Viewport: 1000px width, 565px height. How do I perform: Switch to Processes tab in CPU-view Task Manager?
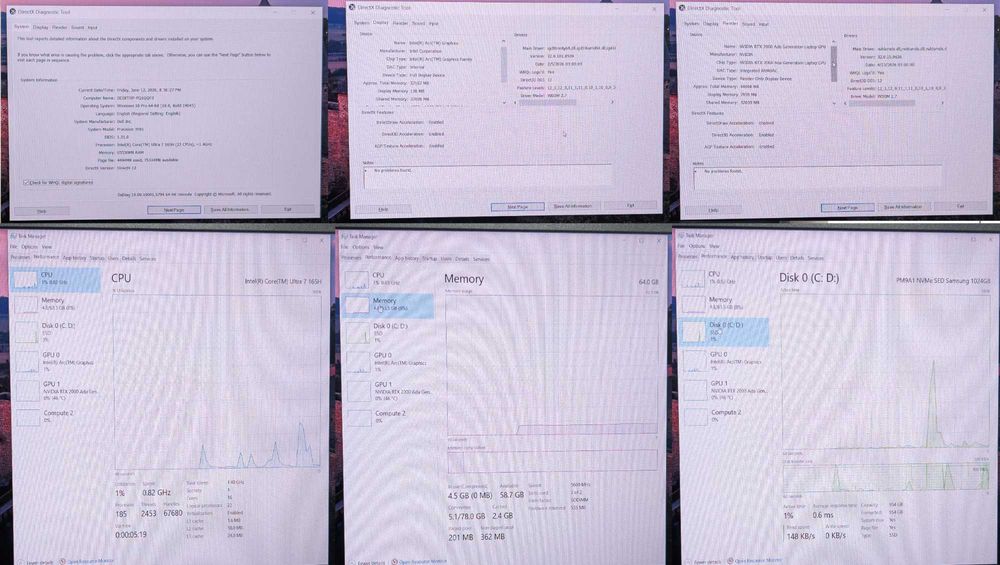click(20, 258)
